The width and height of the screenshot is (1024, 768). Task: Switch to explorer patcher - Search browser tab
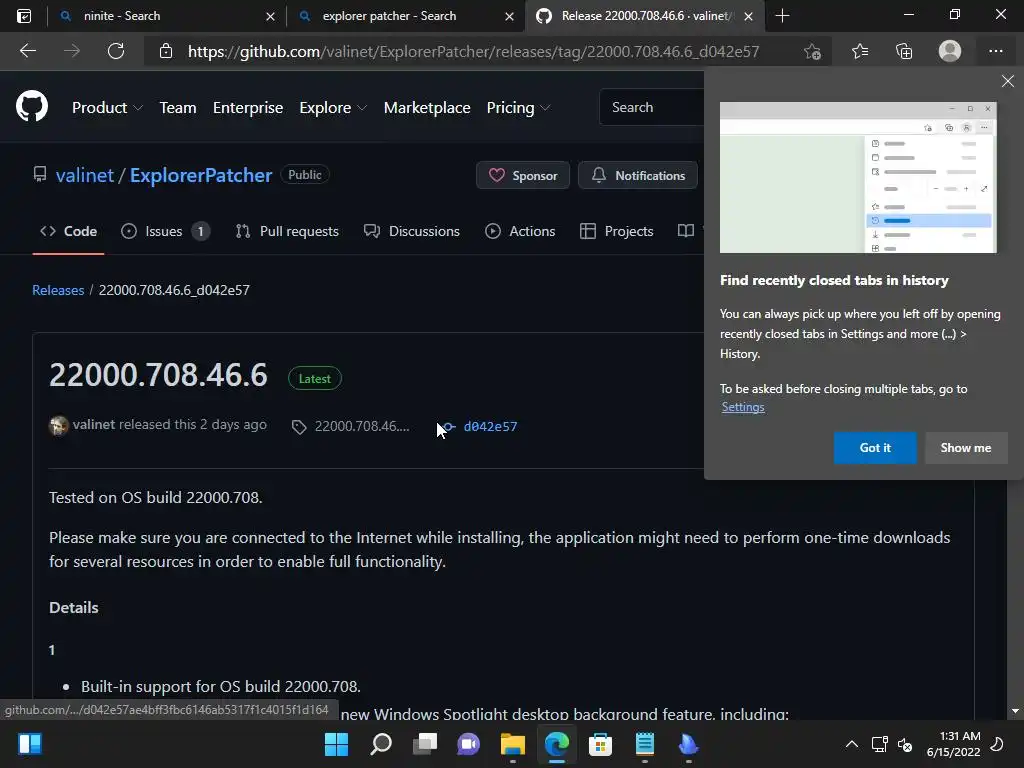pos(405,16)
